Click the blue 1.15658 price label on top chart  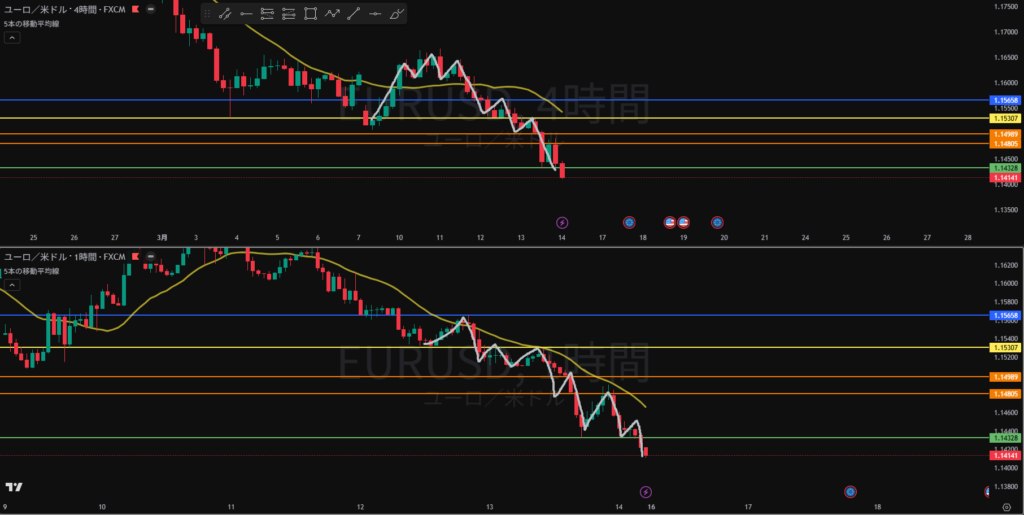1003,101
